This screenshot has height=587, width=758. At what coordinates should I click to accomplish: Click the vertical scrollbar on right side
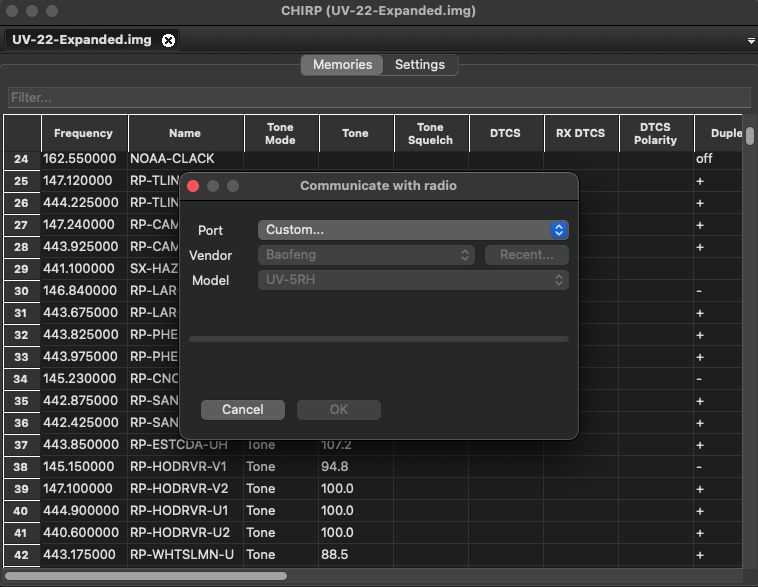pyautogui.click(x=750, y=135)
